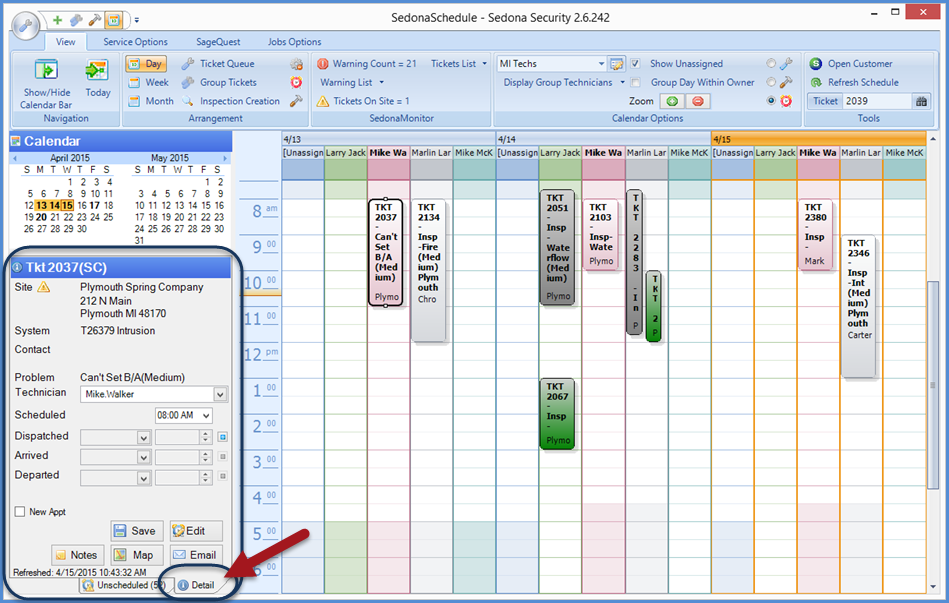Open the Arrived date dropdown
The width and height of the screenshot is (949, 603).
coord(143,457)
